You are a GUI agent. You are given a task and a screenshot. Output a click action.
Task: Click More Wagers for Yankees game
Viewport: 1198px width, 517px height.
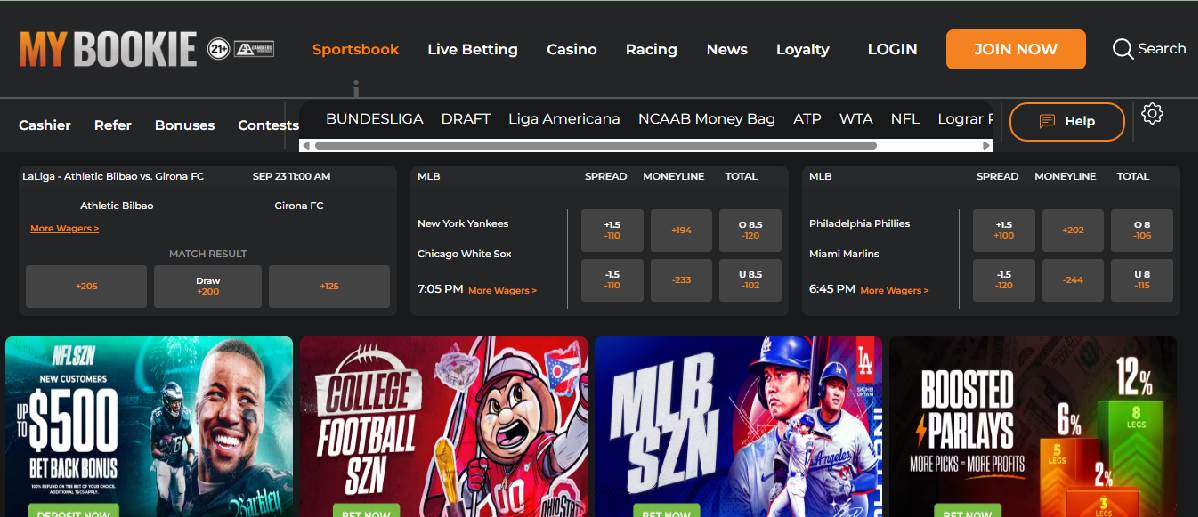[502, 291]
